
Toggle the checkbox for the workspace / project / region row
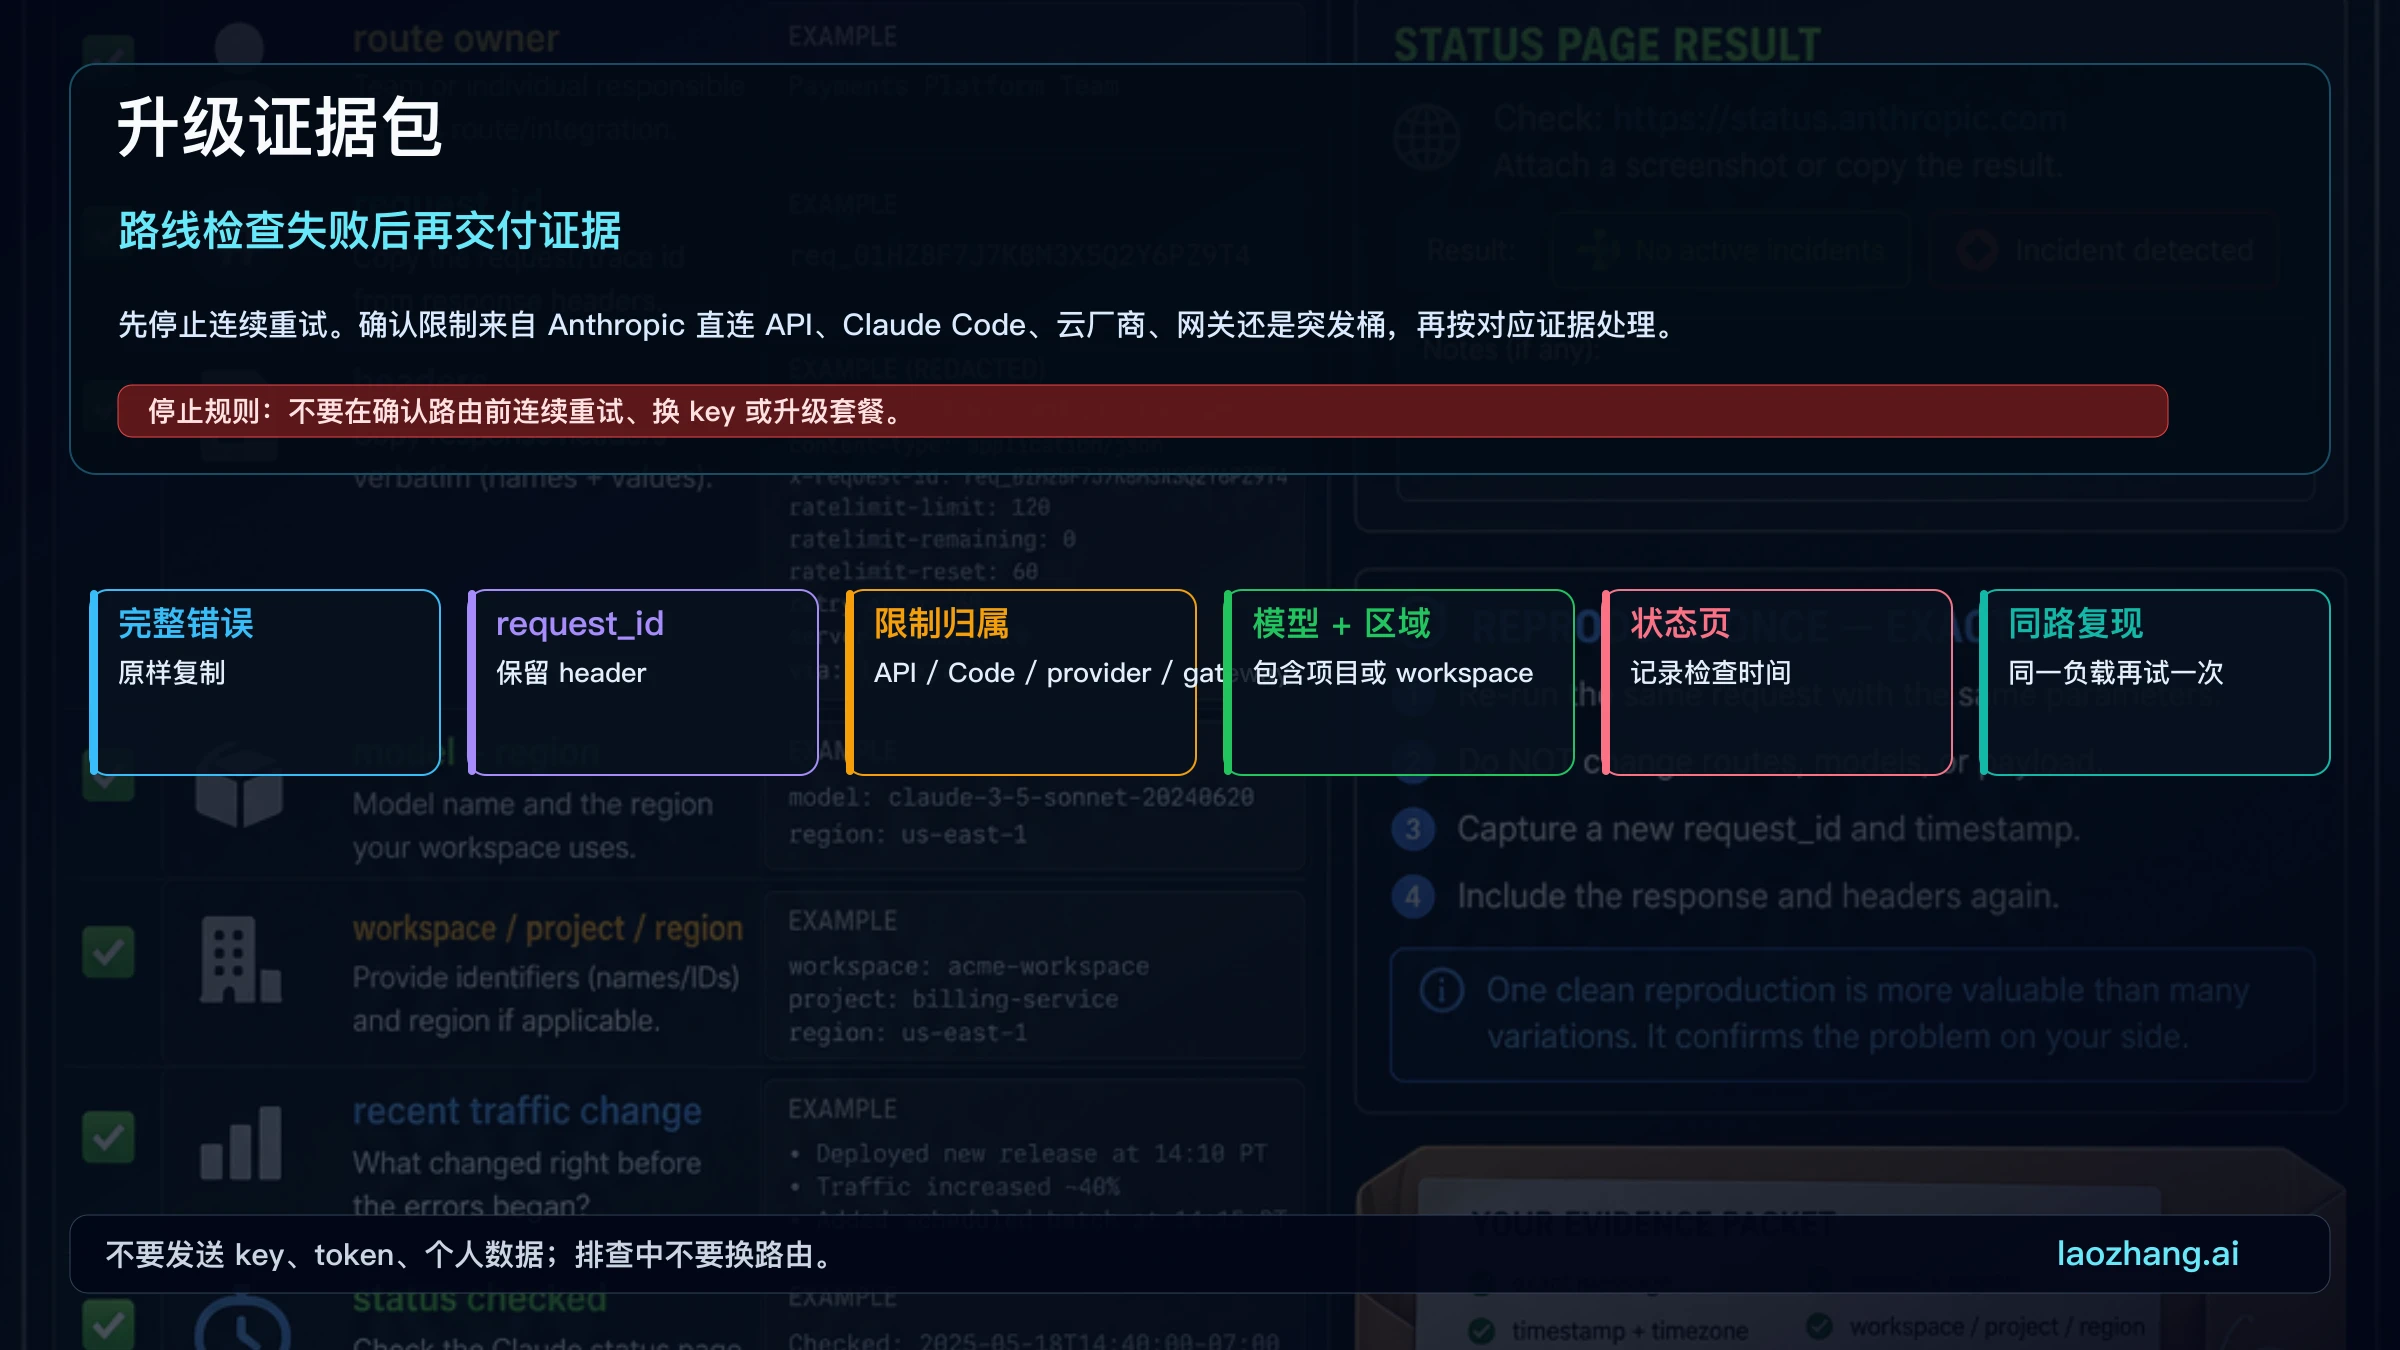pos(108,952)
